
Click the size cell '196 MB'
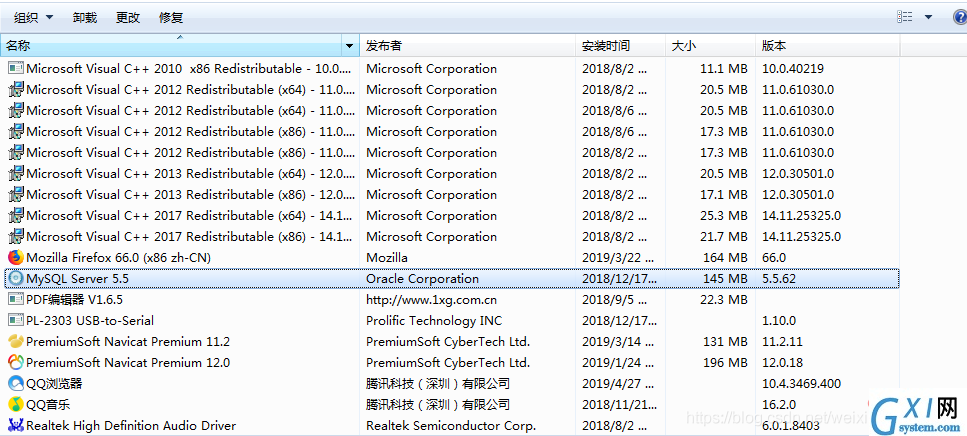(725, 362)
